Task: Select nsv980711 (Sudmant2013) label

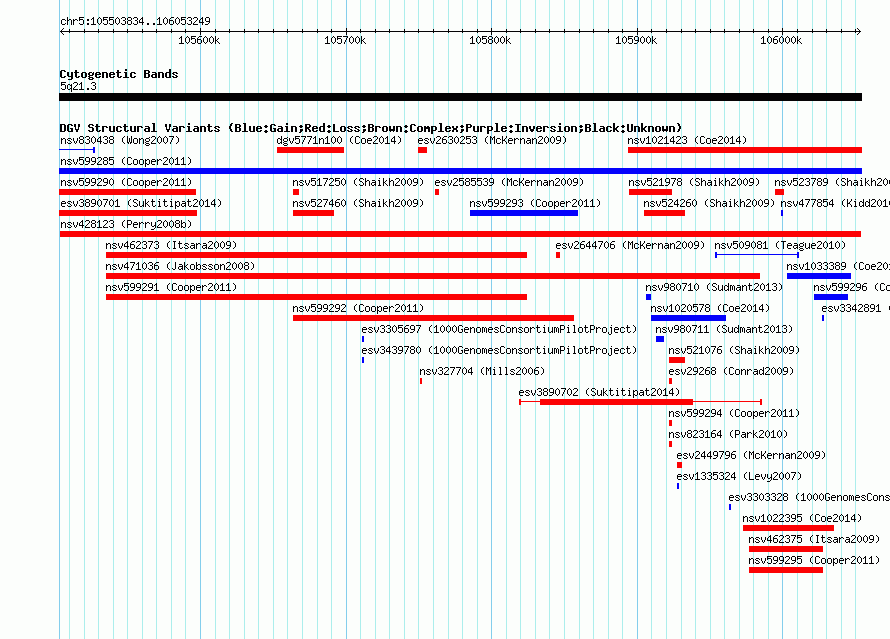Action: coord(724,329)
